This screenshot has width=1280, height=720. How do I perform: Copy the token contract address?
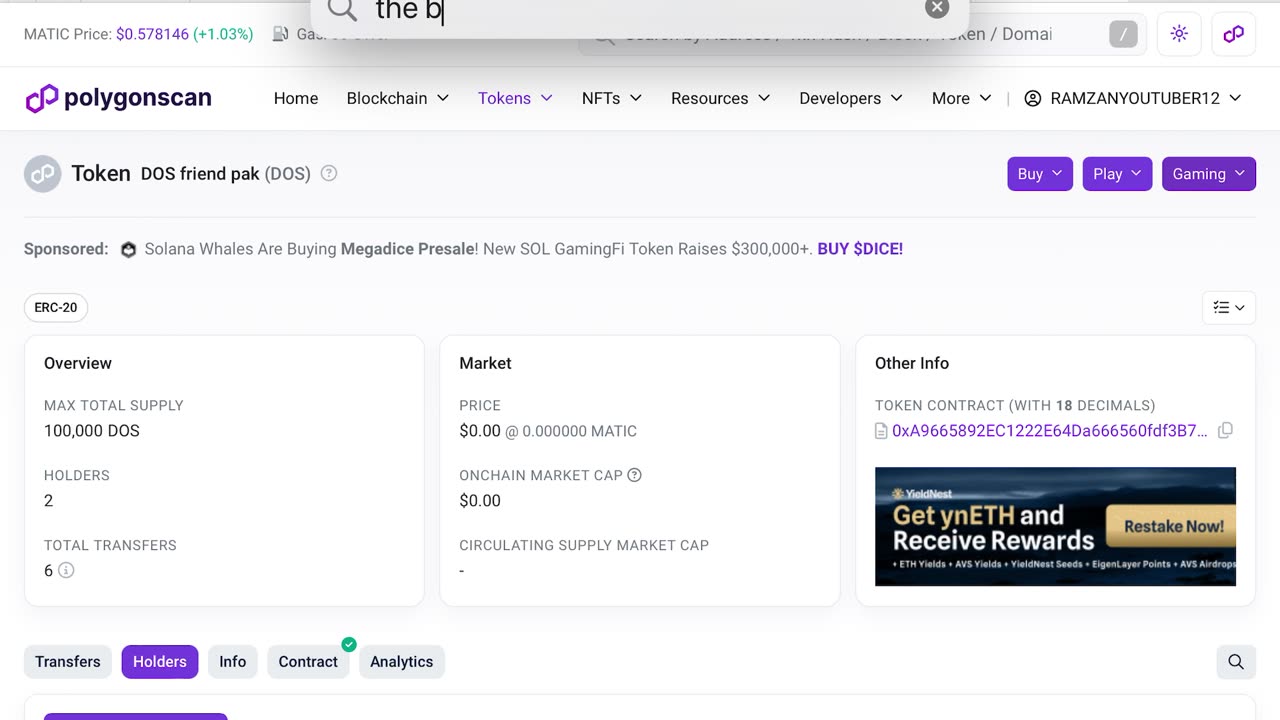[1225, 430]
